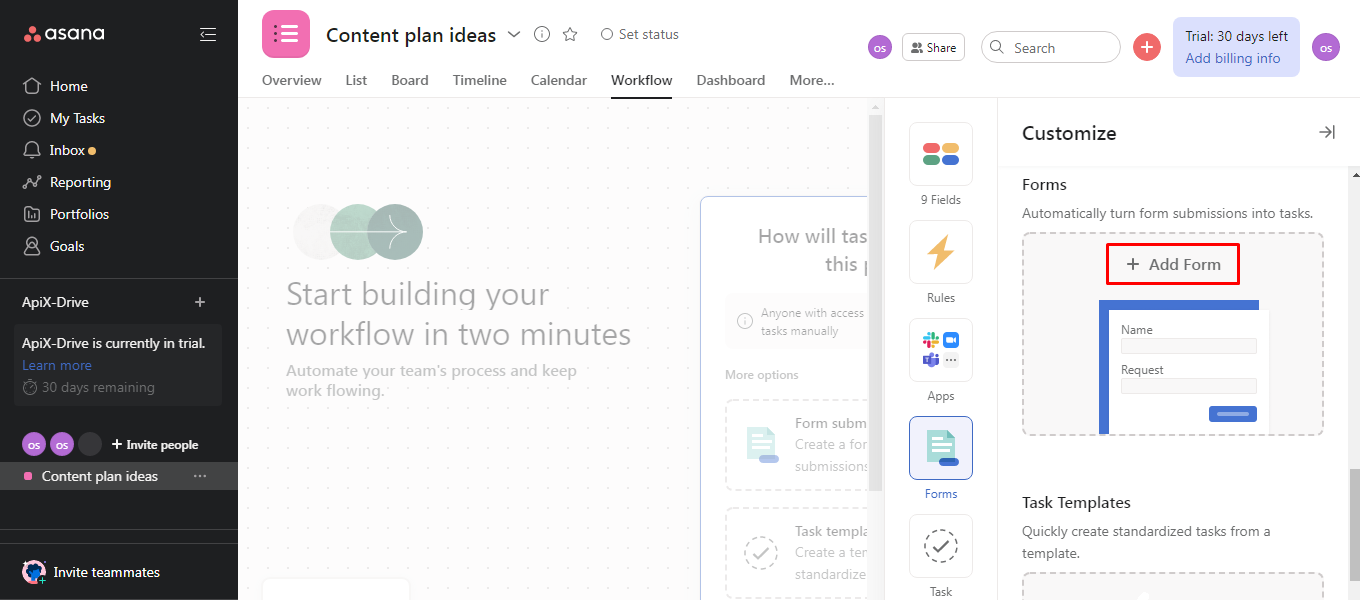The width and height of the screenshot is (1360, 600).
Task: Open Learn more trial link
Action: click(57, 365)
